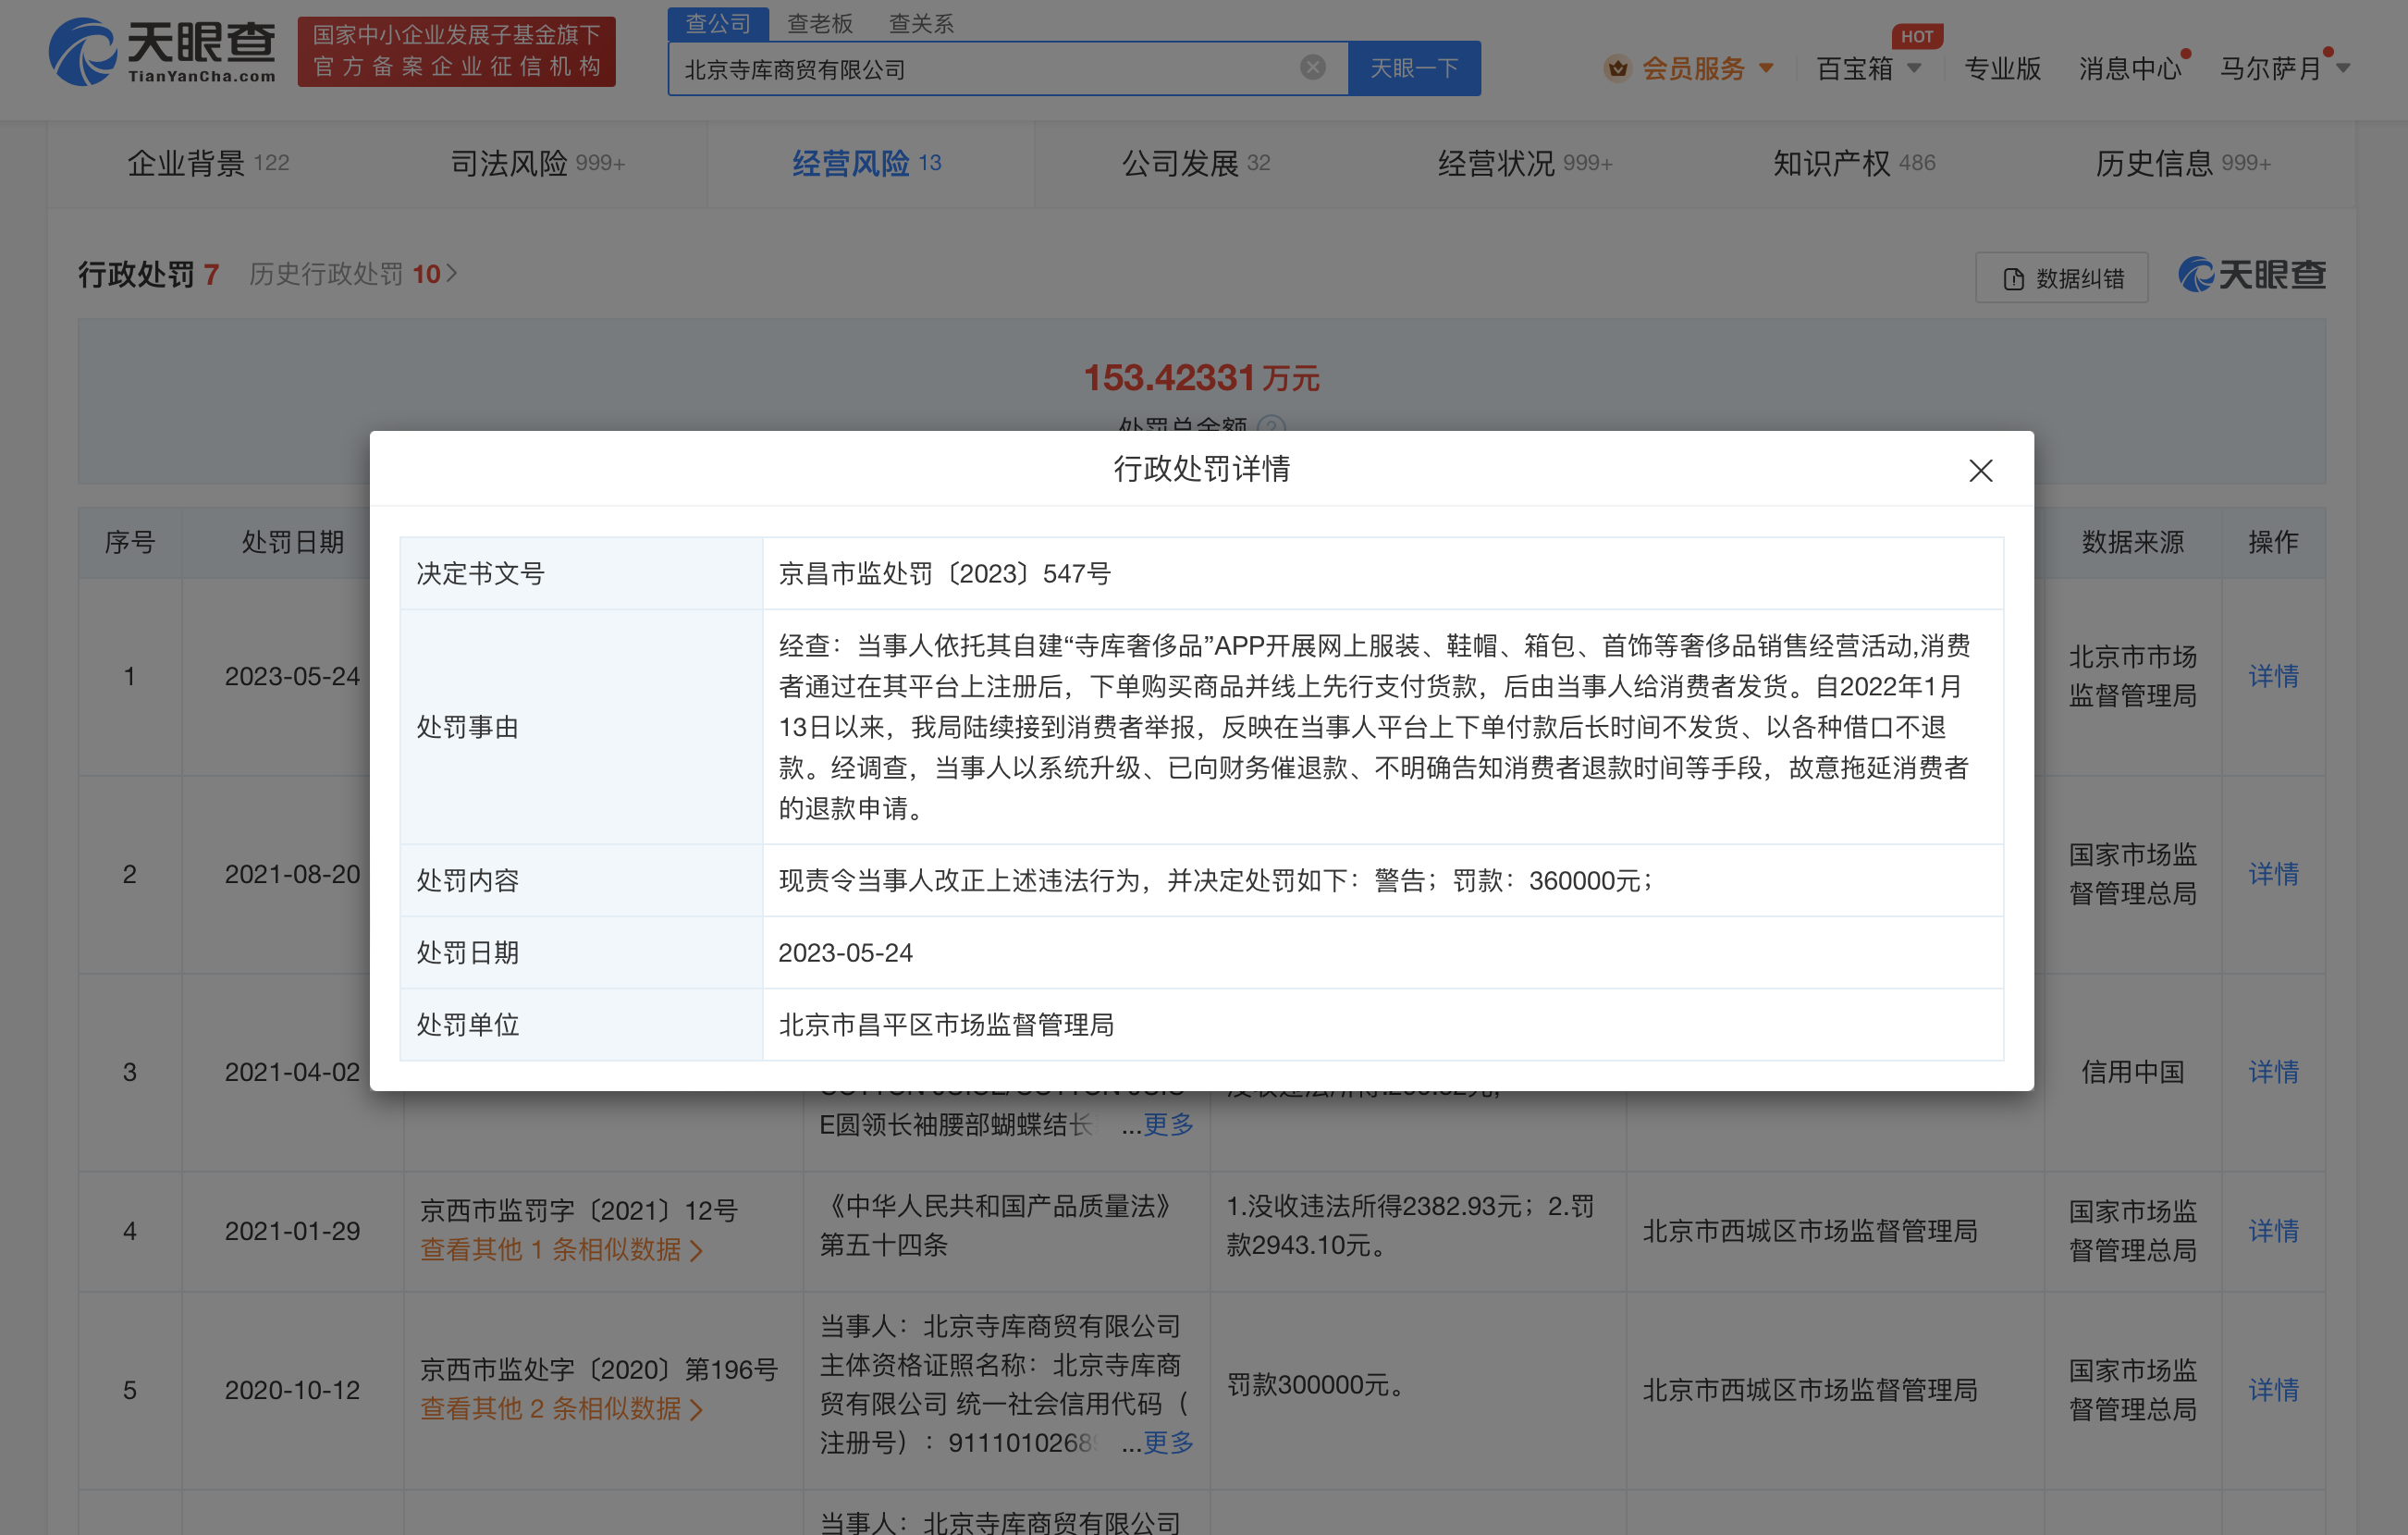Open 详情 for row 1 dated 2023-05-24
2408x1535 pixels.
pos(2273,676)
